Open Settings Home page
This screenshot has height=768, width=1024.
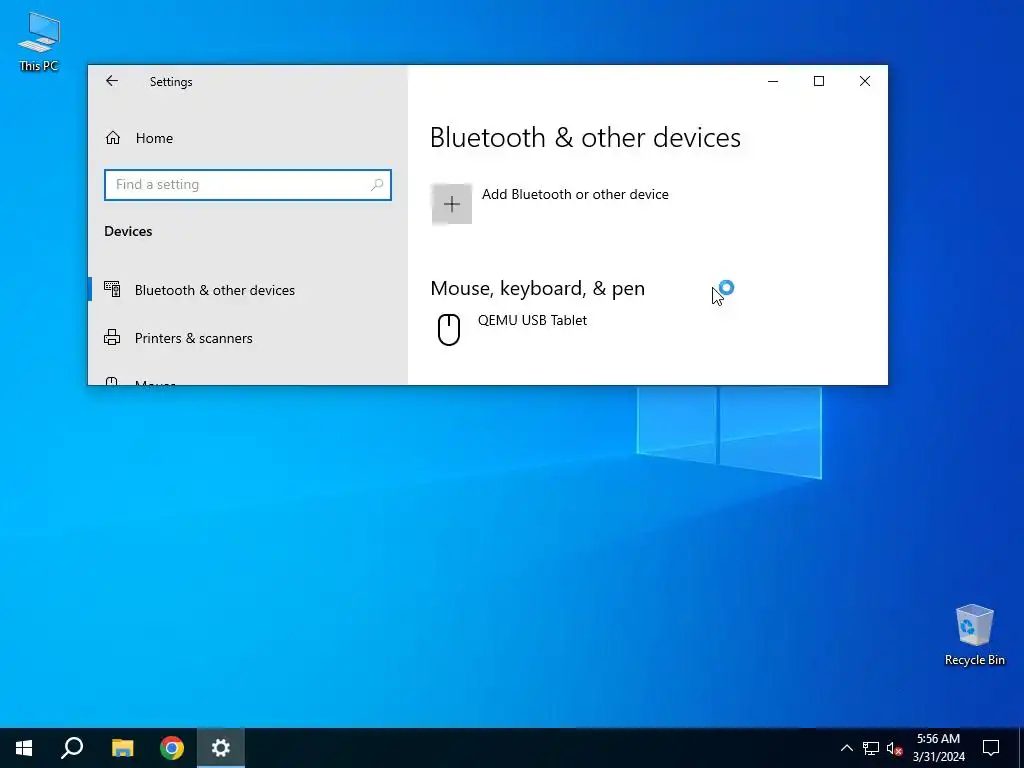[x=154, y=138]
